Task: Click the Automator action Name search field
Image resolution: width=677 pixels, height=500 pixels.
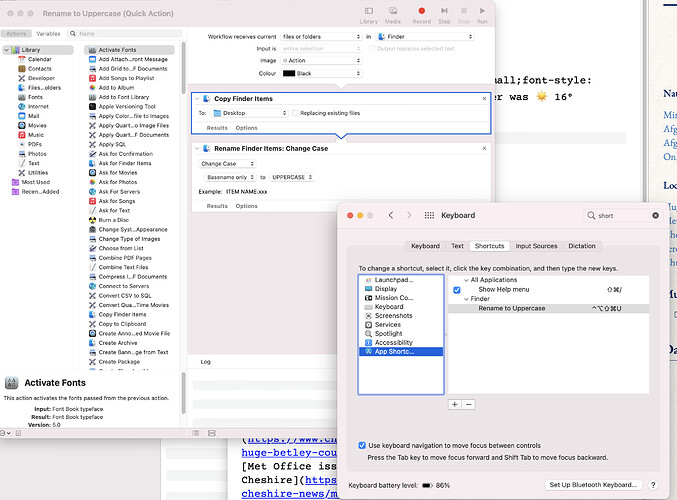Action: (x=125, y=34)
